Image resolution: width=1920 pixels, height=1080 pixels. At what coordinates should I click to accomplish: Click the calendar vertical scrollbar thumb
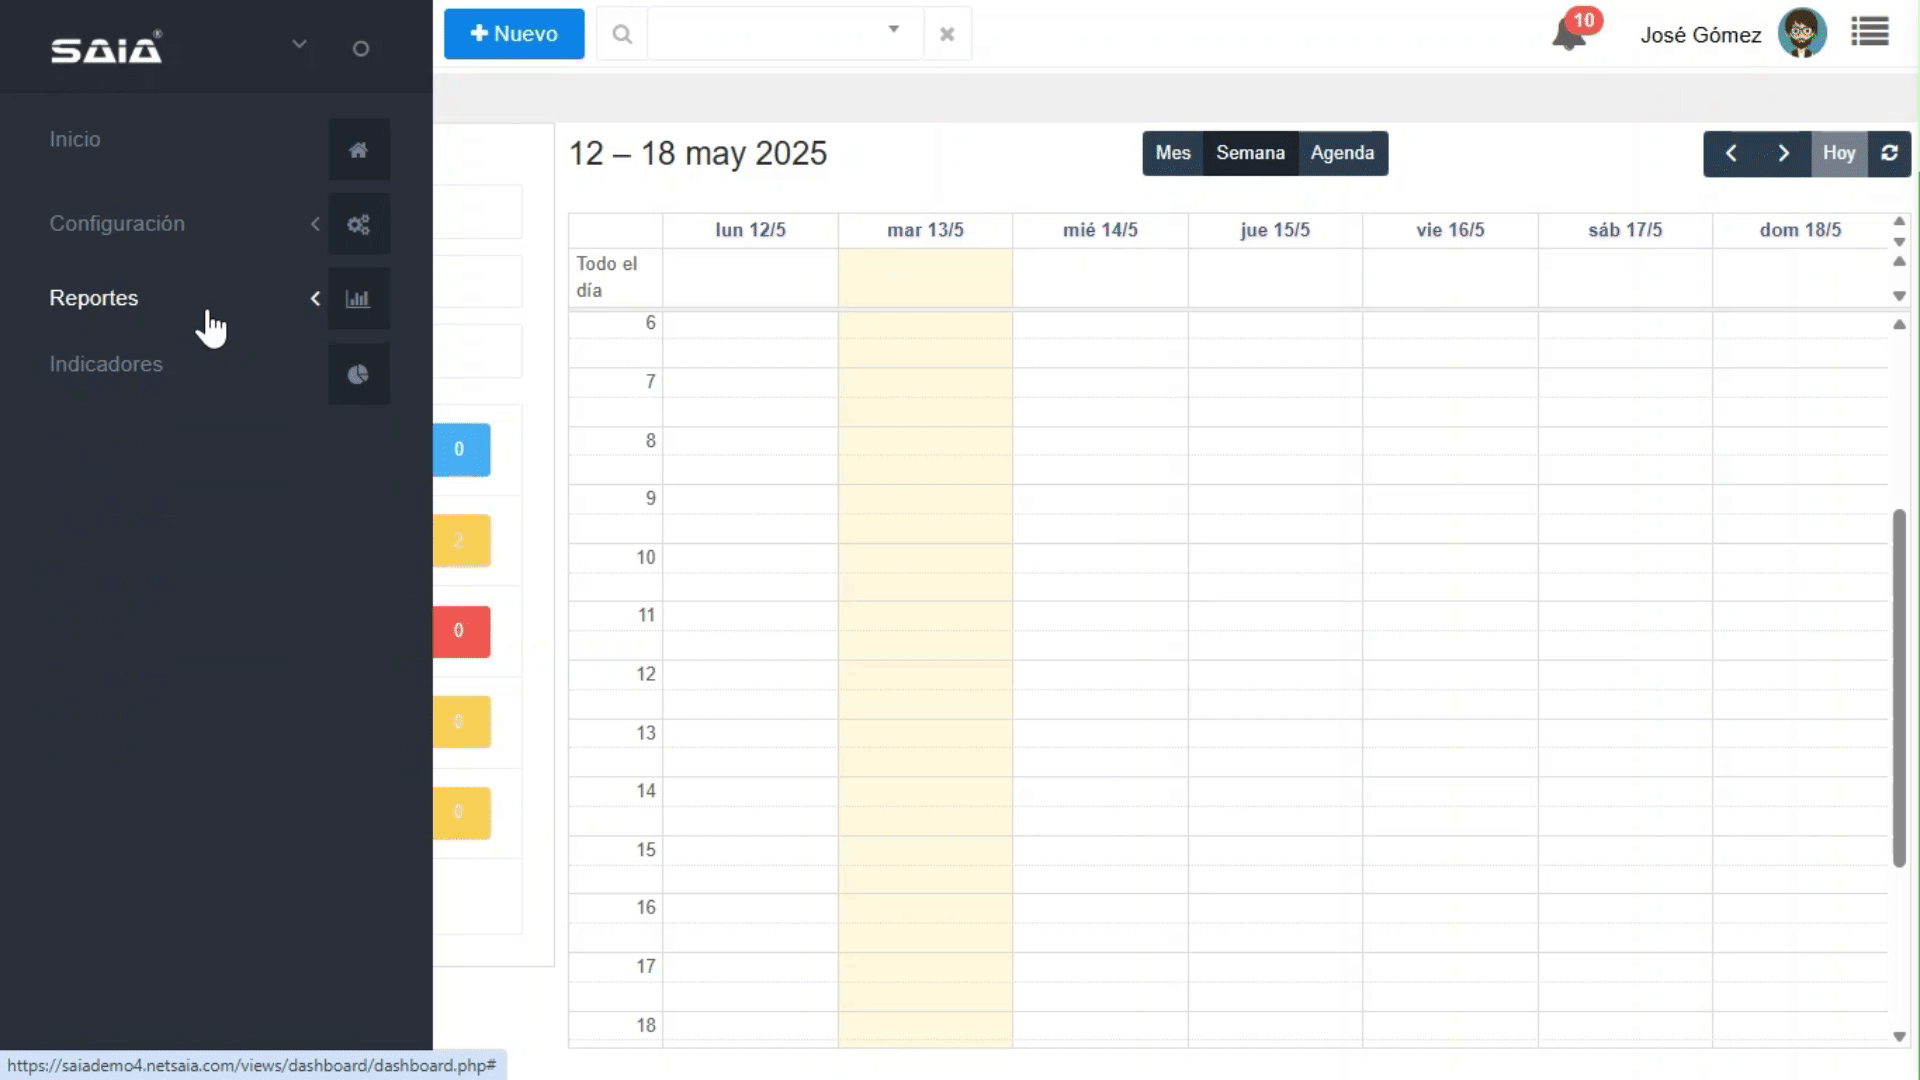tap(1898, 687)
